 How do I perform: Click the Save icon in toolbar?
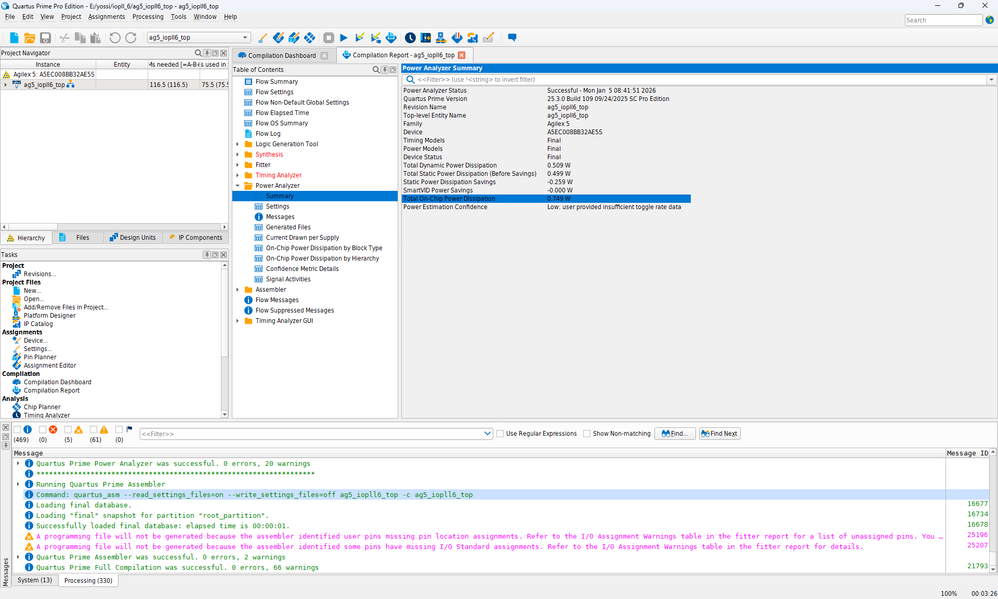click(x=45, y=38)
